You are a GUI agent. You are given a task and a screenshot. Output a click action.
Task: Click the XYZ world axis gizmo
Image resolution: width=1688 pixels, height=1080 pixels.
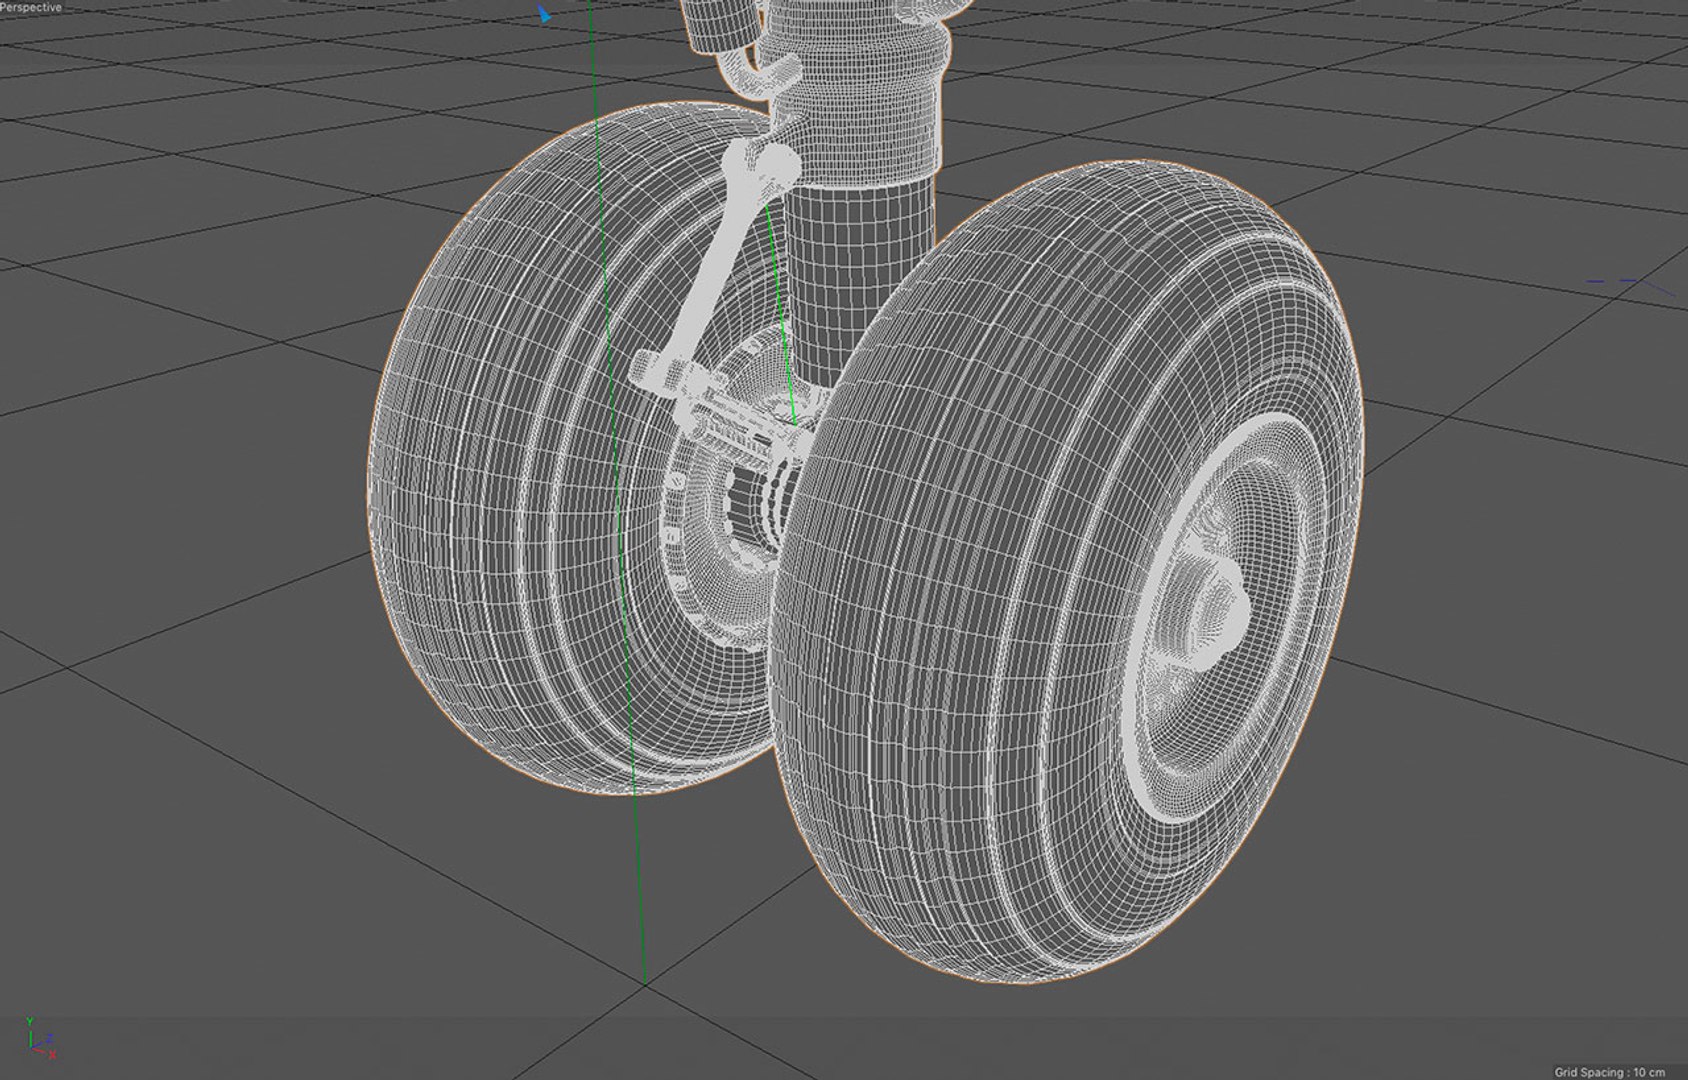[41, 1037]
